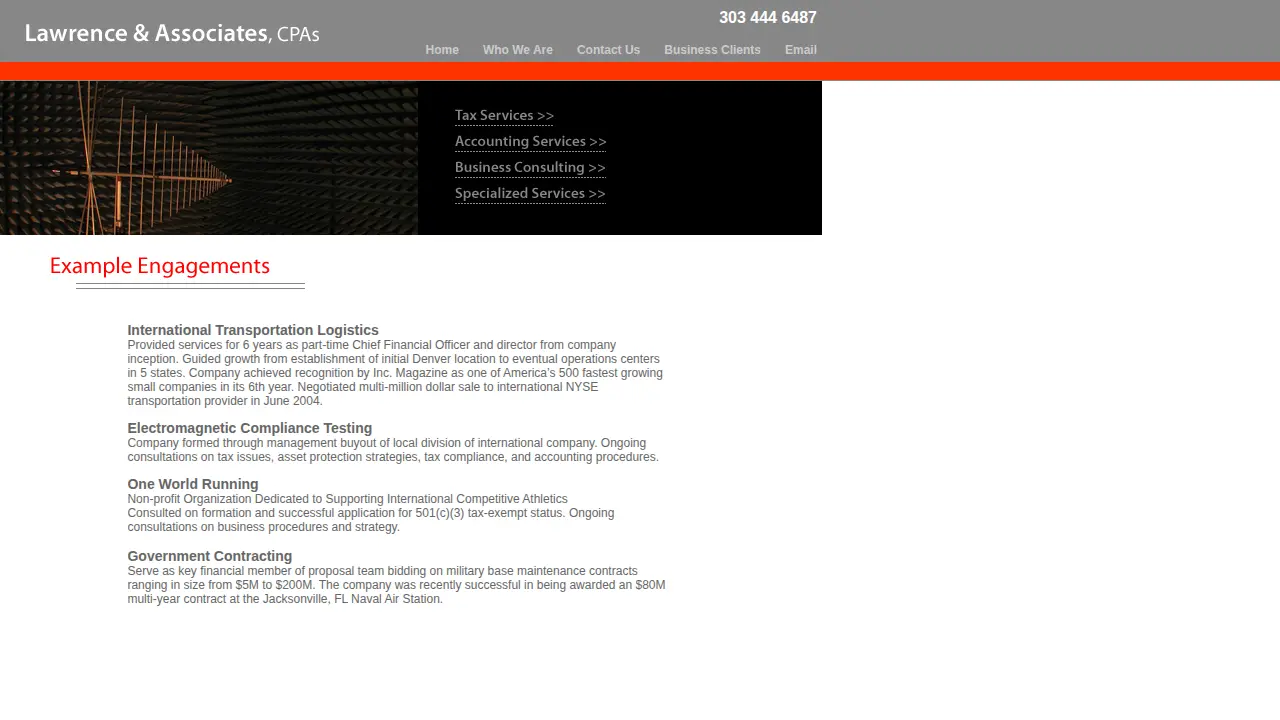Click the line starting 'Company formed through management buyout'
The image size is (1280, 720).
[x=386, y=443]
